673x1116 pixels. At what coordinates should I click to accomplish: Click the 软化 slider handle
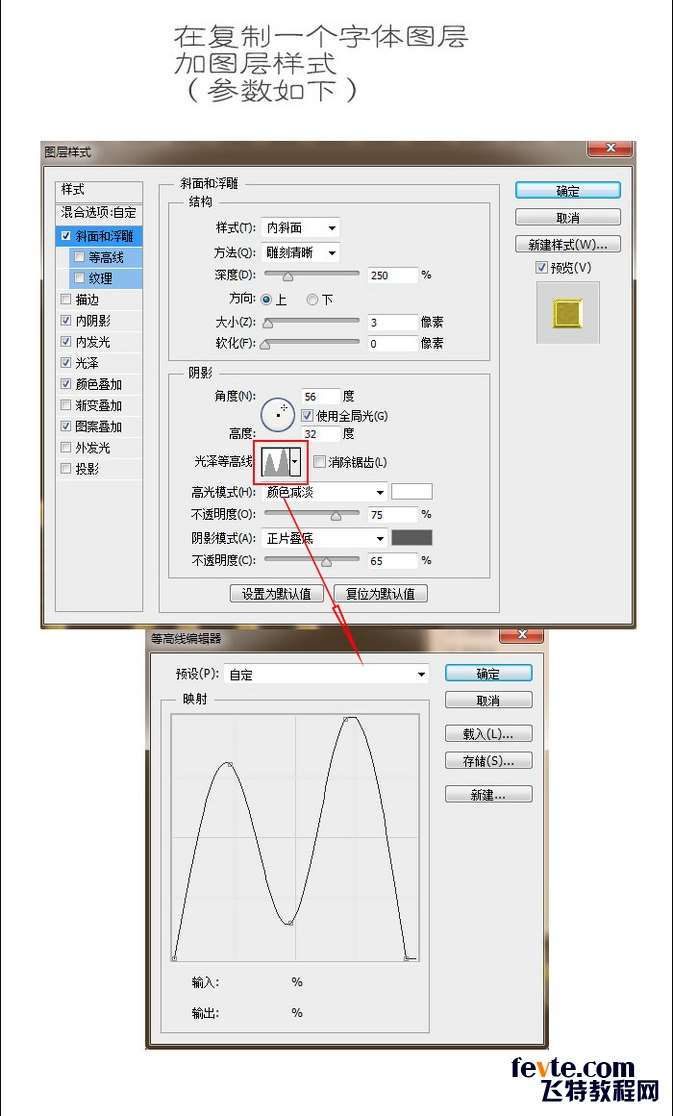265,345
